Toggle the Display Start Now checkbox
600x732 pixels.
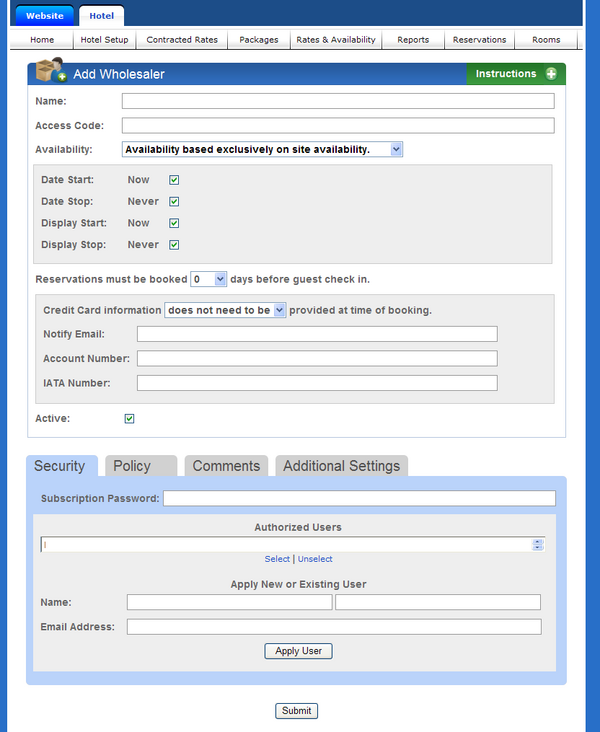[x=174, y=223]
